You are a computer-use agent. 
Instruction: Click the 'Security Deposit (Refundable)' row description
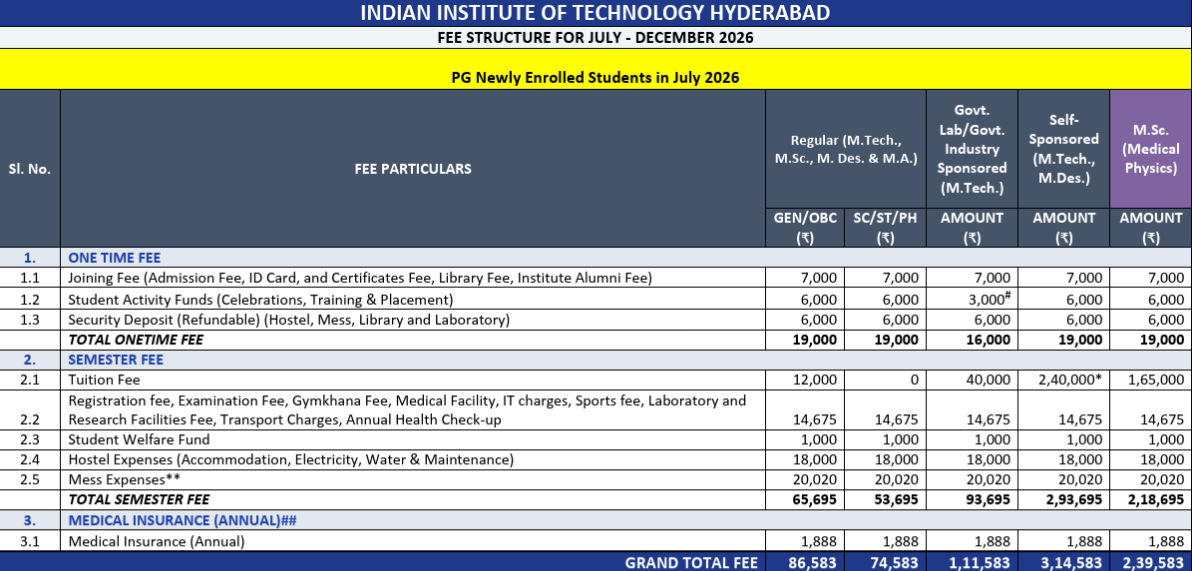tap(289, 320)
